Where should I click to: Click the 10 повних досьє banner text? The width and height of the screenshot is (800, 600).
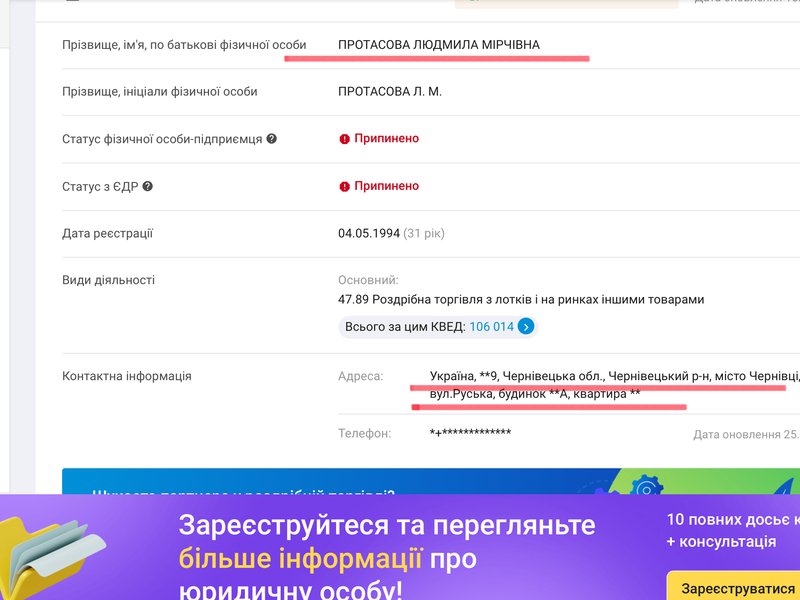(x=733, y=519)
